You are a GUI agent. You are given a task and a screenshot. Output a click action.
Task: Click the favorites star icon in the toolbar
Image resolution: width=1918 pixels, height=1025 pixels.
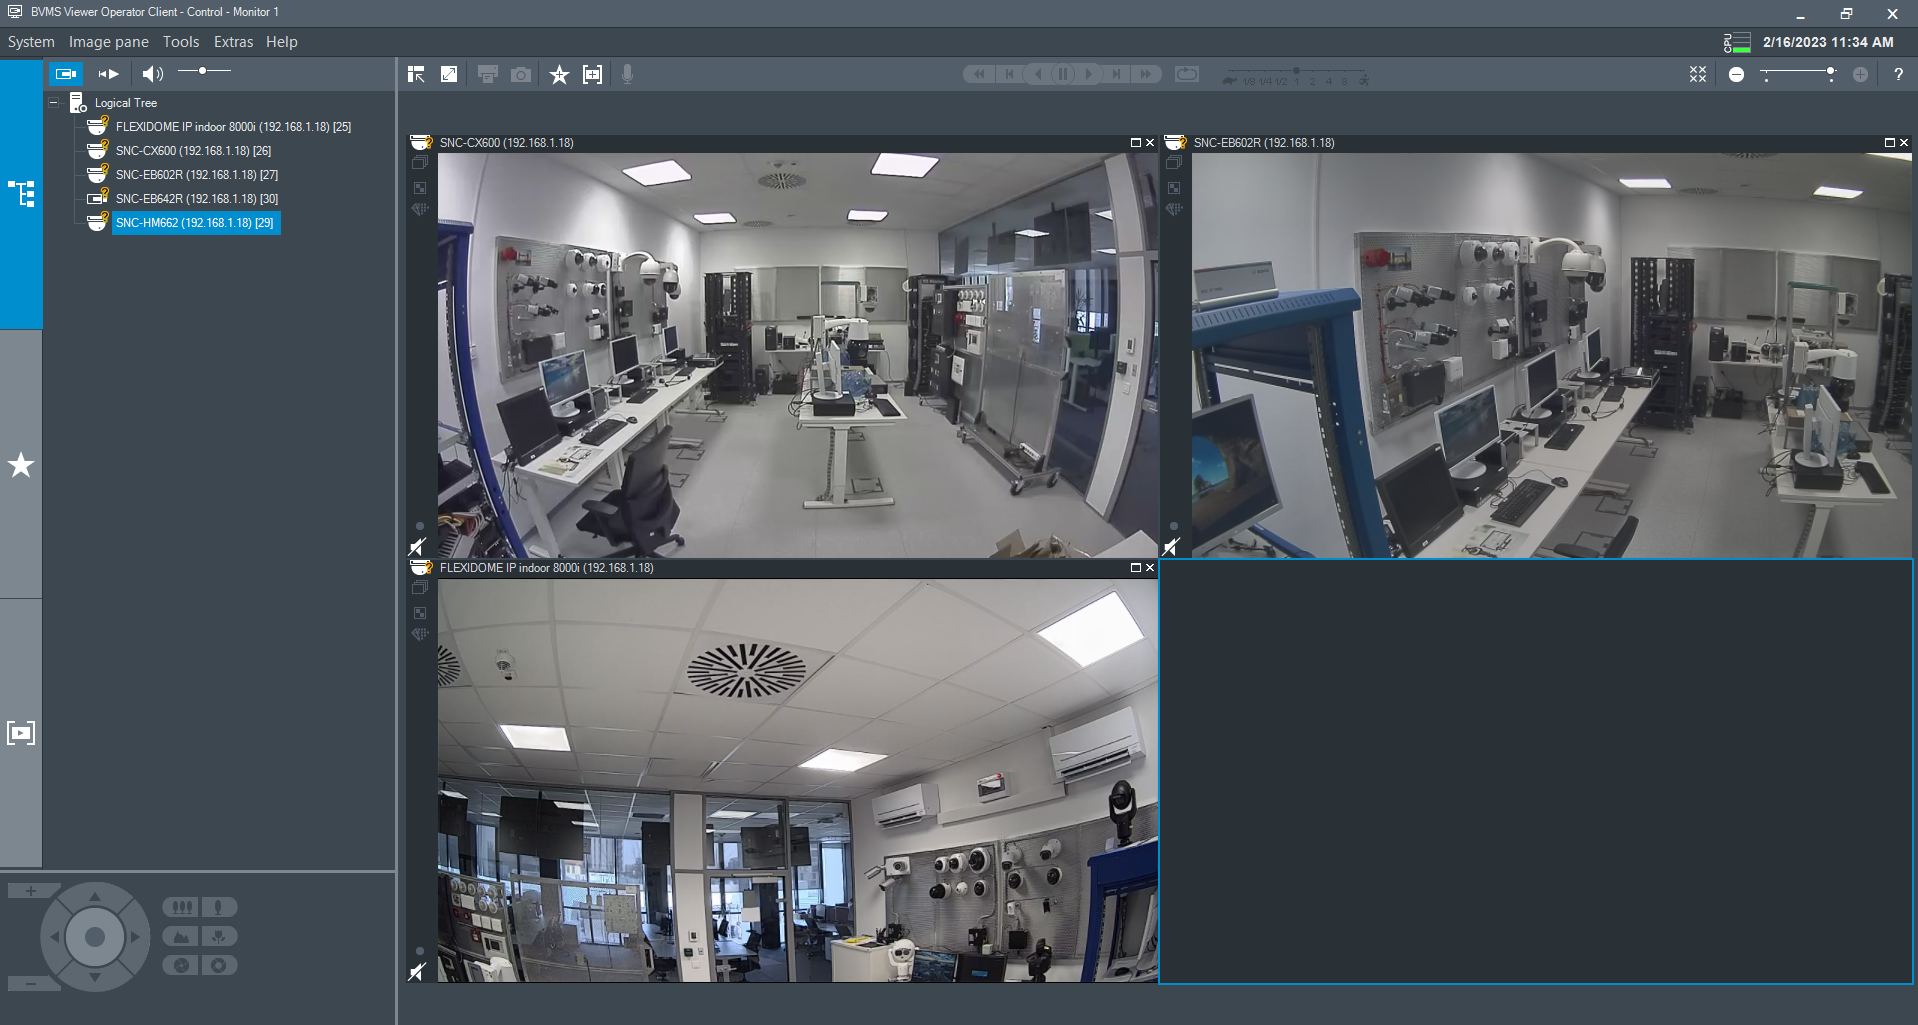[x=559, y=75]
